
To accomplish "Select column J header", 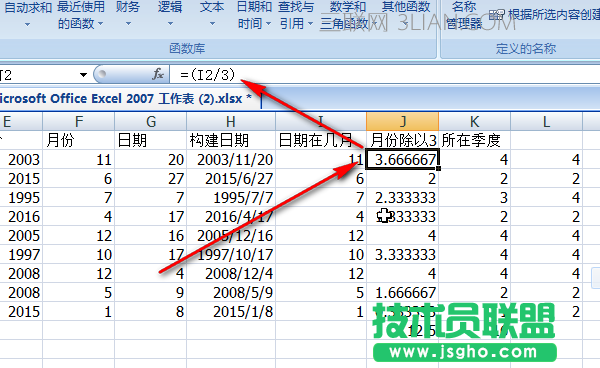I will 403,122.
